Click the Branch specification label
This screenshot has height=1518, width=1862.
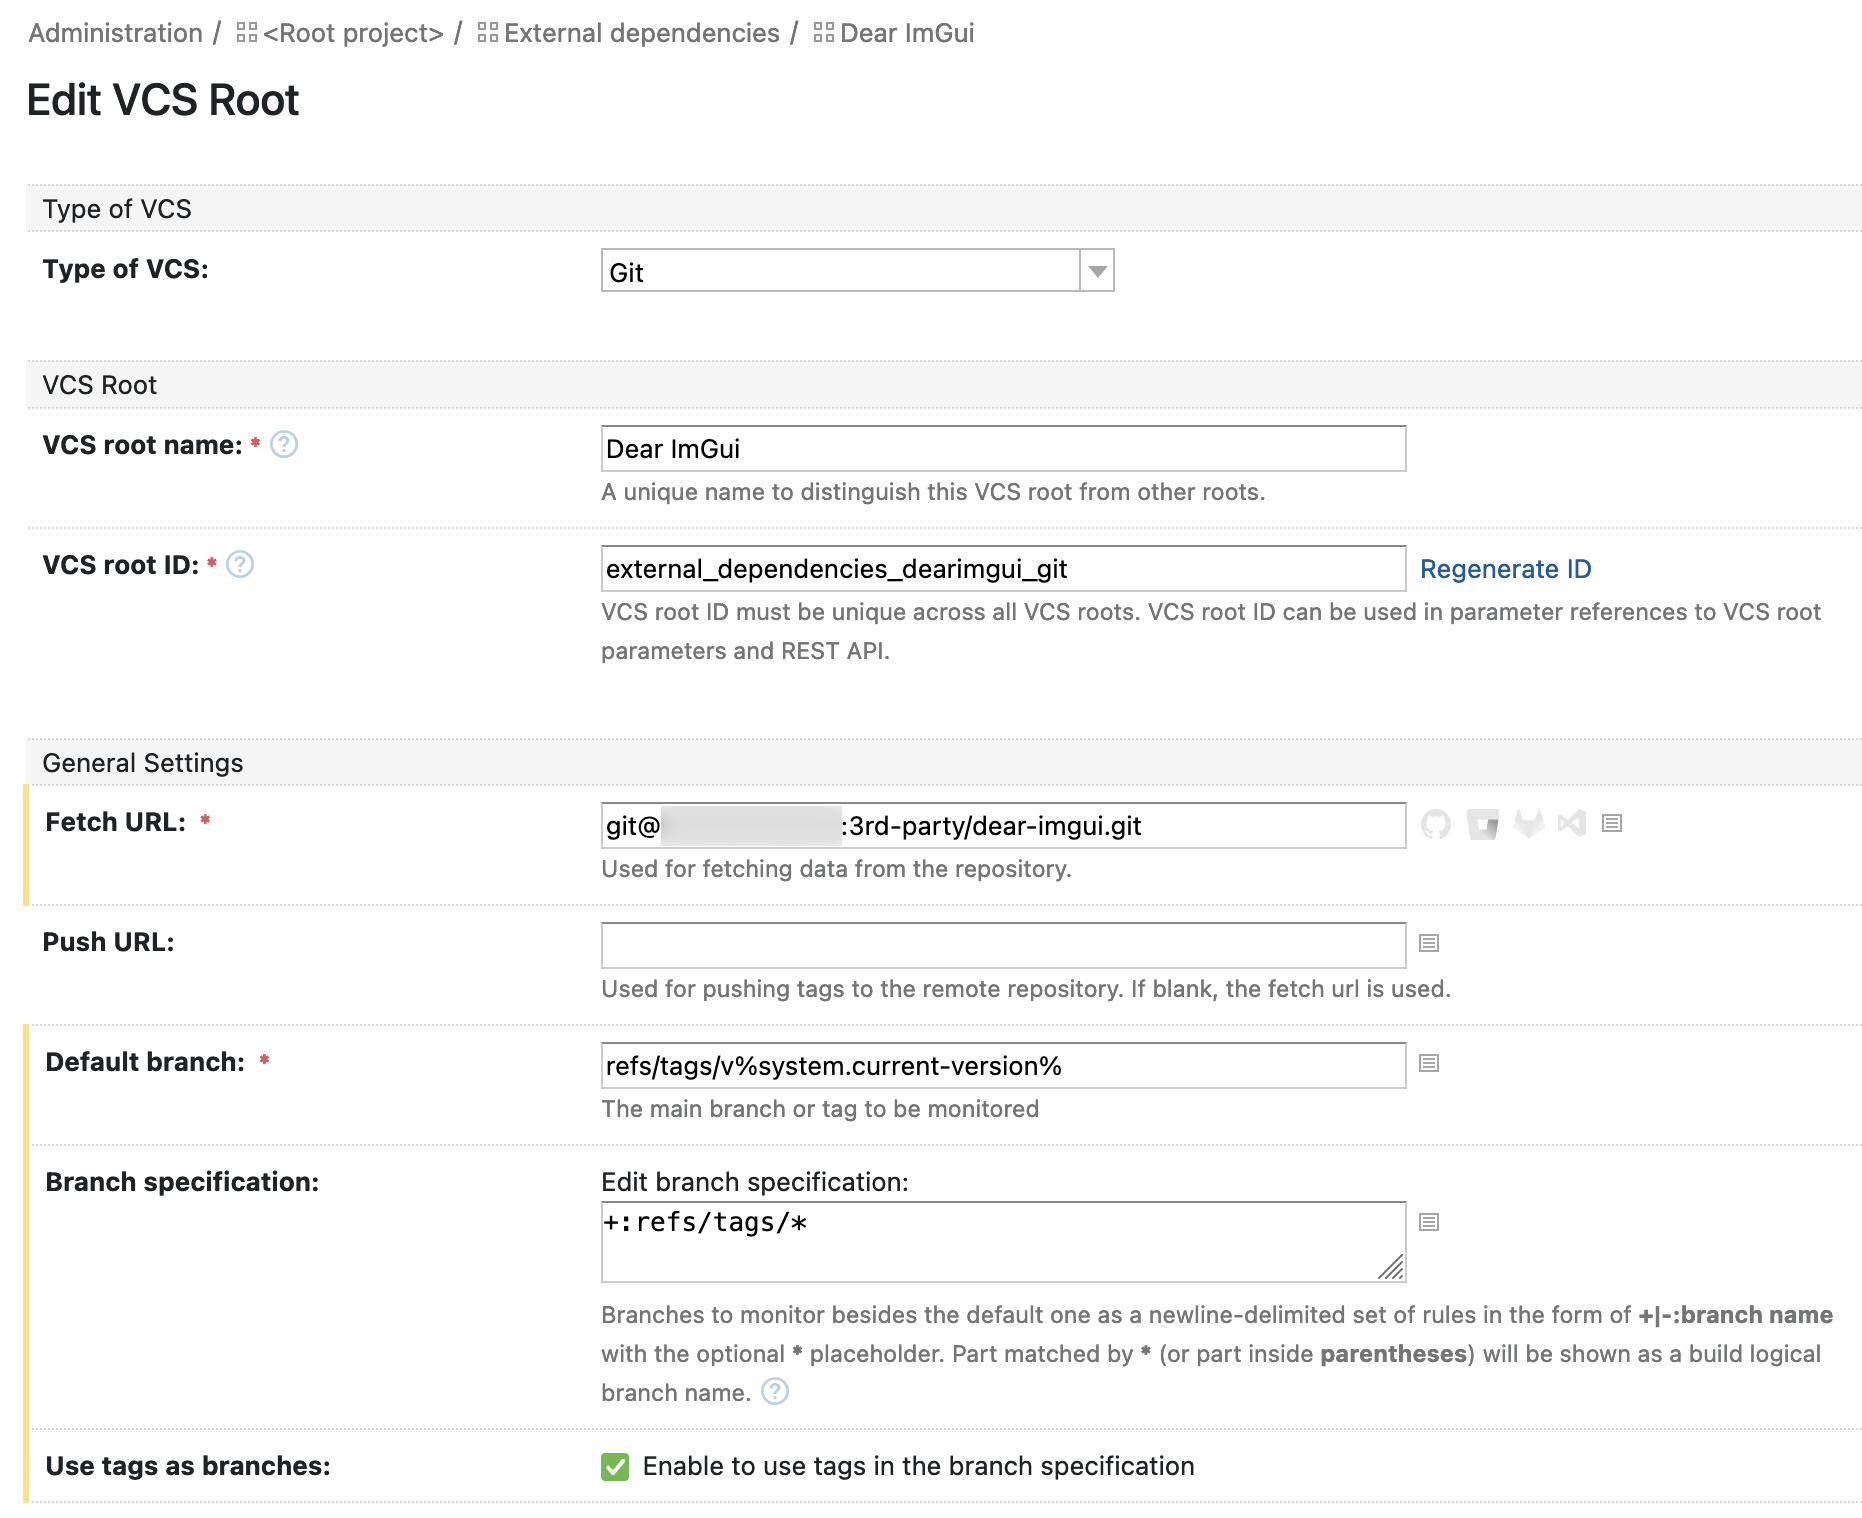(x=182, y=1182)
